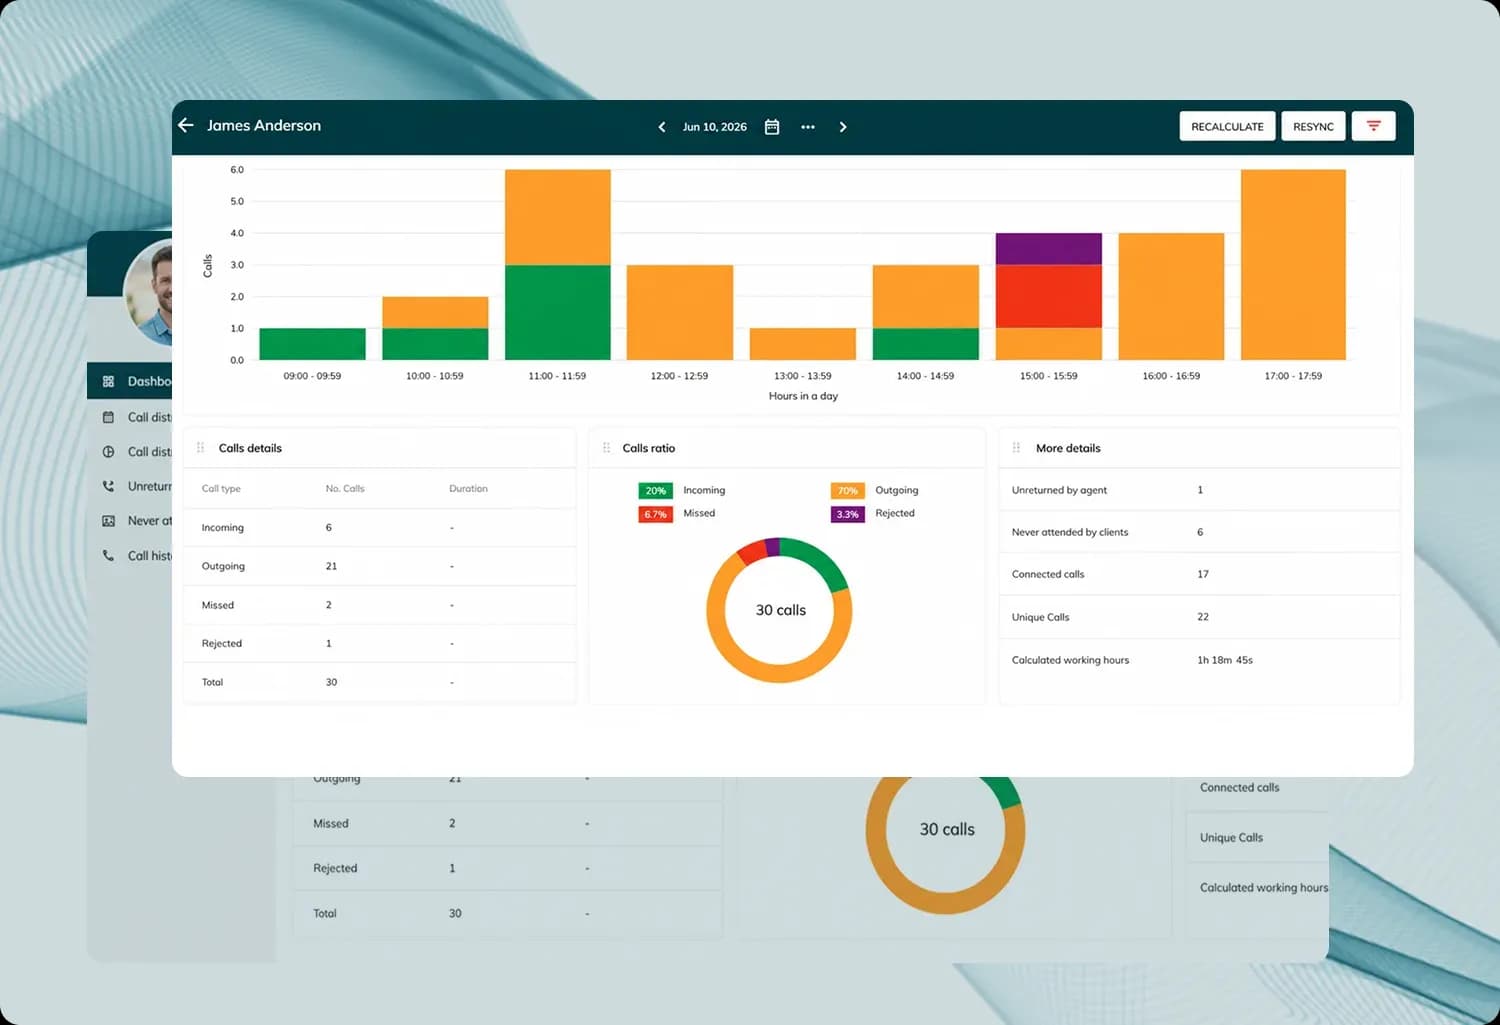Click the Never attended contact icon in sidebar
Screen dimensions: 1500x1025
tap(108, 521)
